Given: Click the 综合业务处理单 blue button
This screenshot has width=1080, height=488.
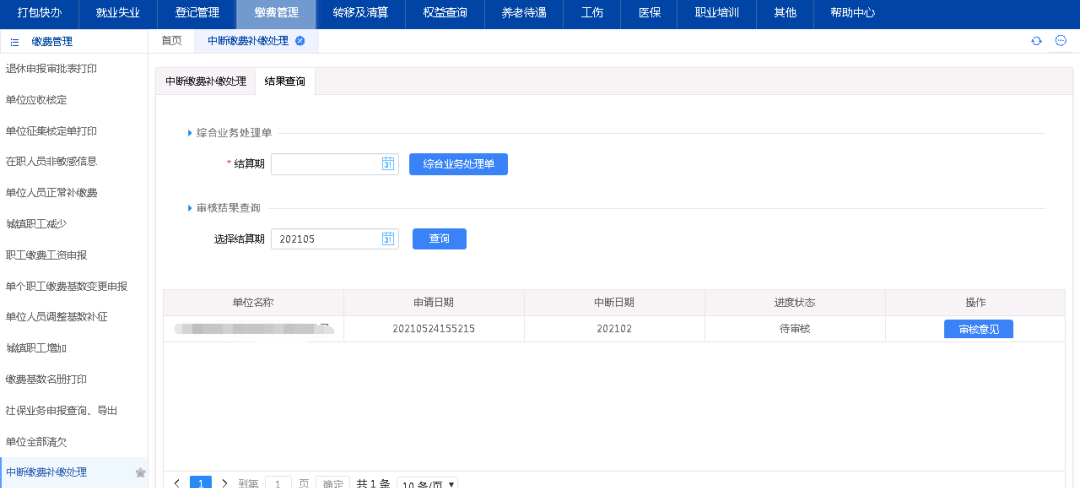Looking at the screenshot, I should 458,164.
